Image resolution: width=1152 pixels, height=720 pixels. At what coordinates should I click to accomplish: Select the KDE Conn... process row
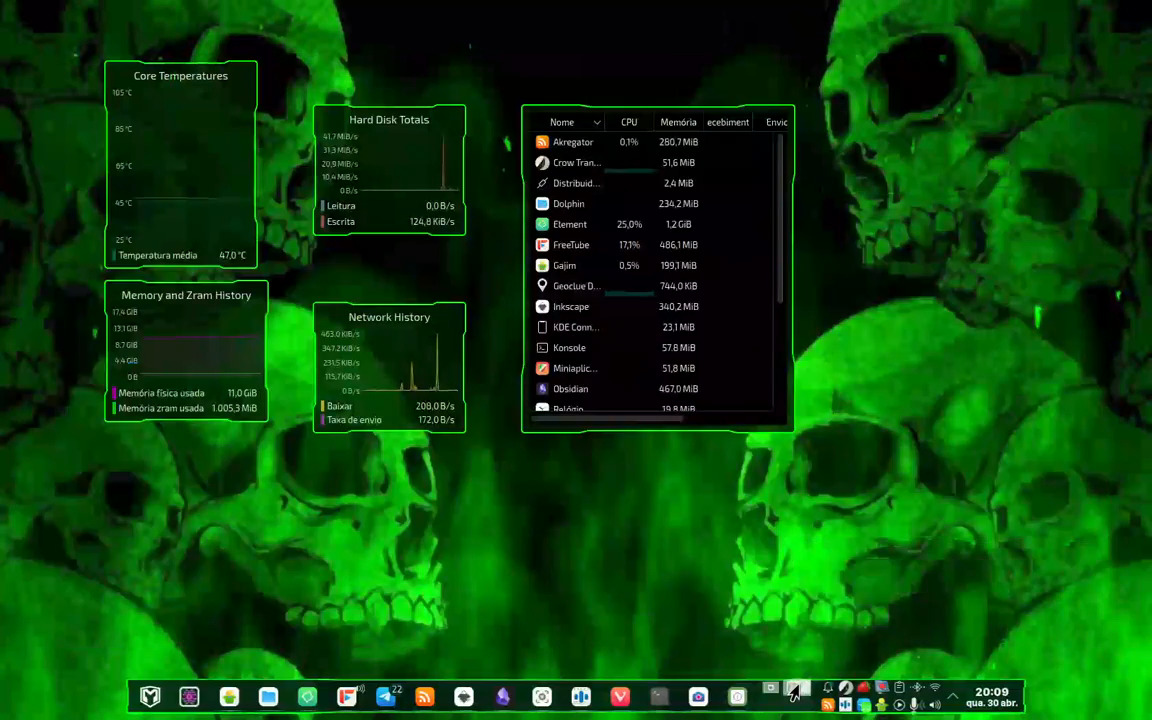coord(652,327)
